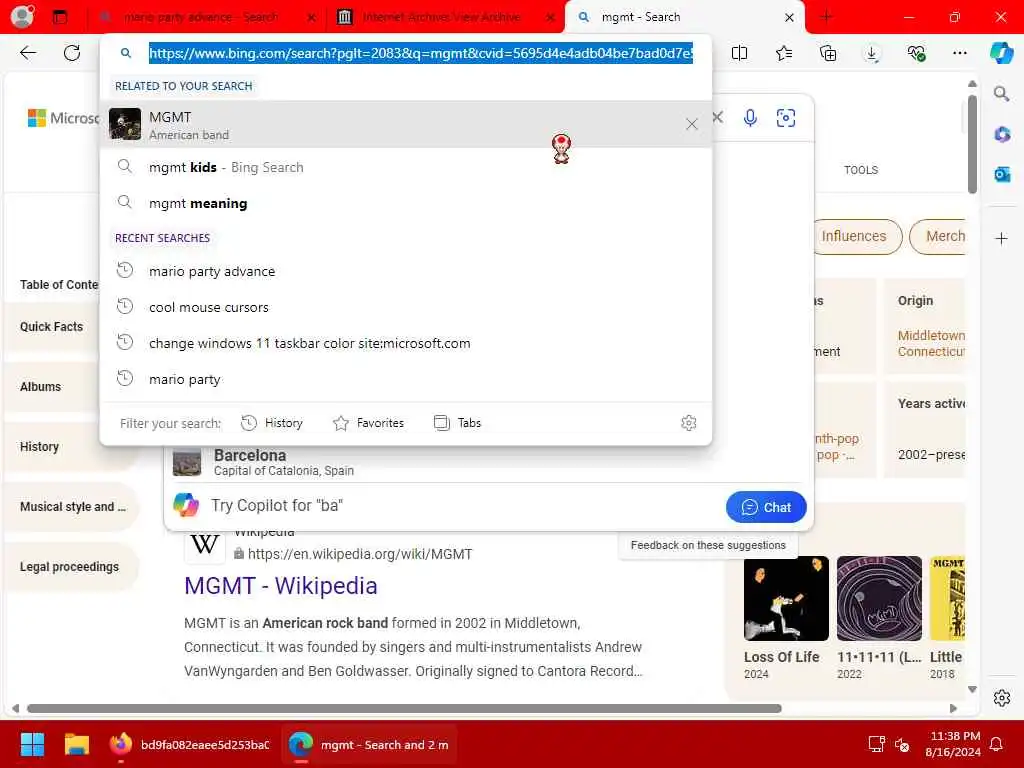
Task: Click Try Copilot for "ba" suggestion
Action: click(x=277, y=505)
